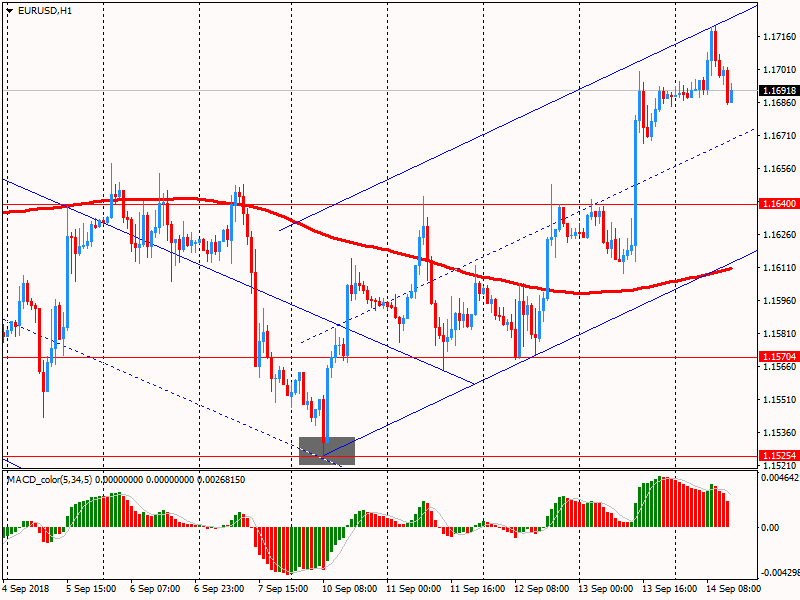800x600 pixels.
Task: Click the MACD scale value 0.004642
Action: 780,478
